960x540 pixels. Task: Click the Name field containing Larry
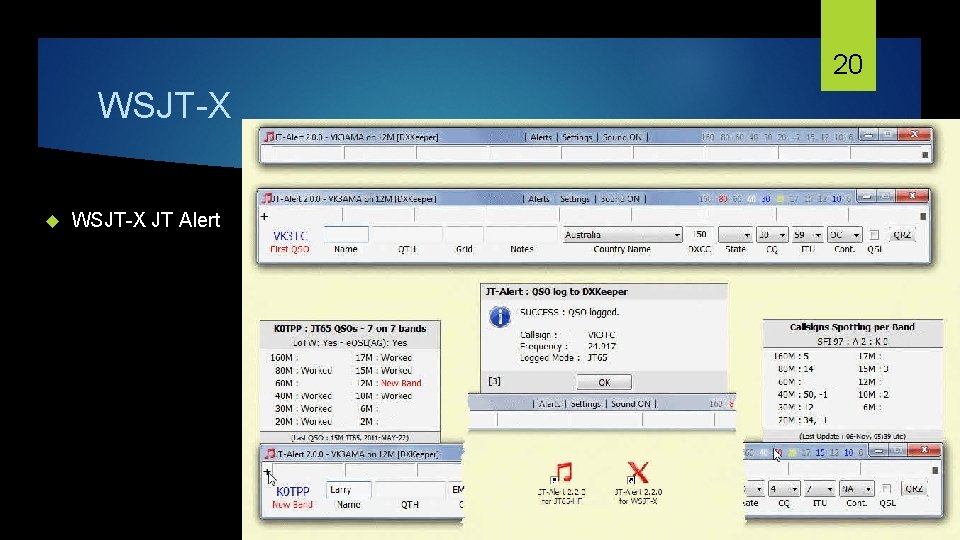tap(348, 490)
